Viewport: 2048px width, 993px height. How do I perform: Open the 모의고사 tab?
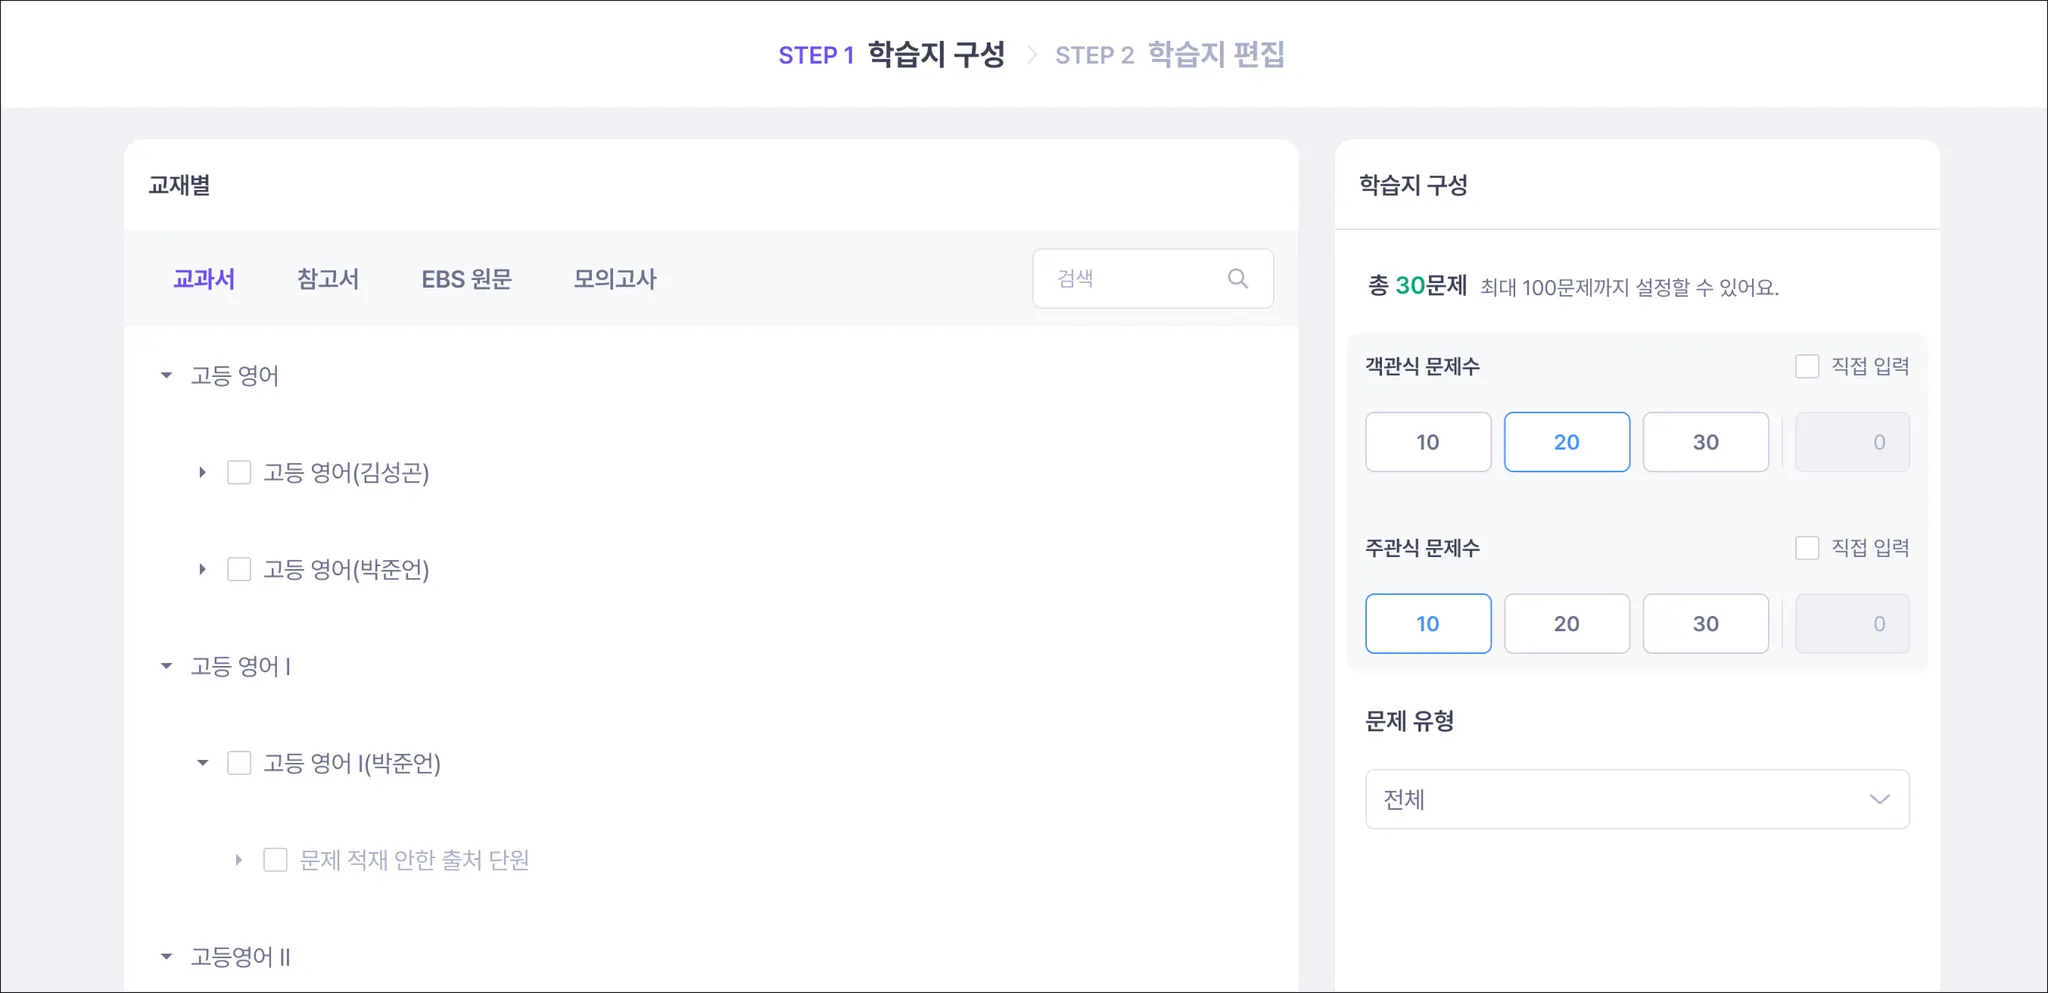614,279
